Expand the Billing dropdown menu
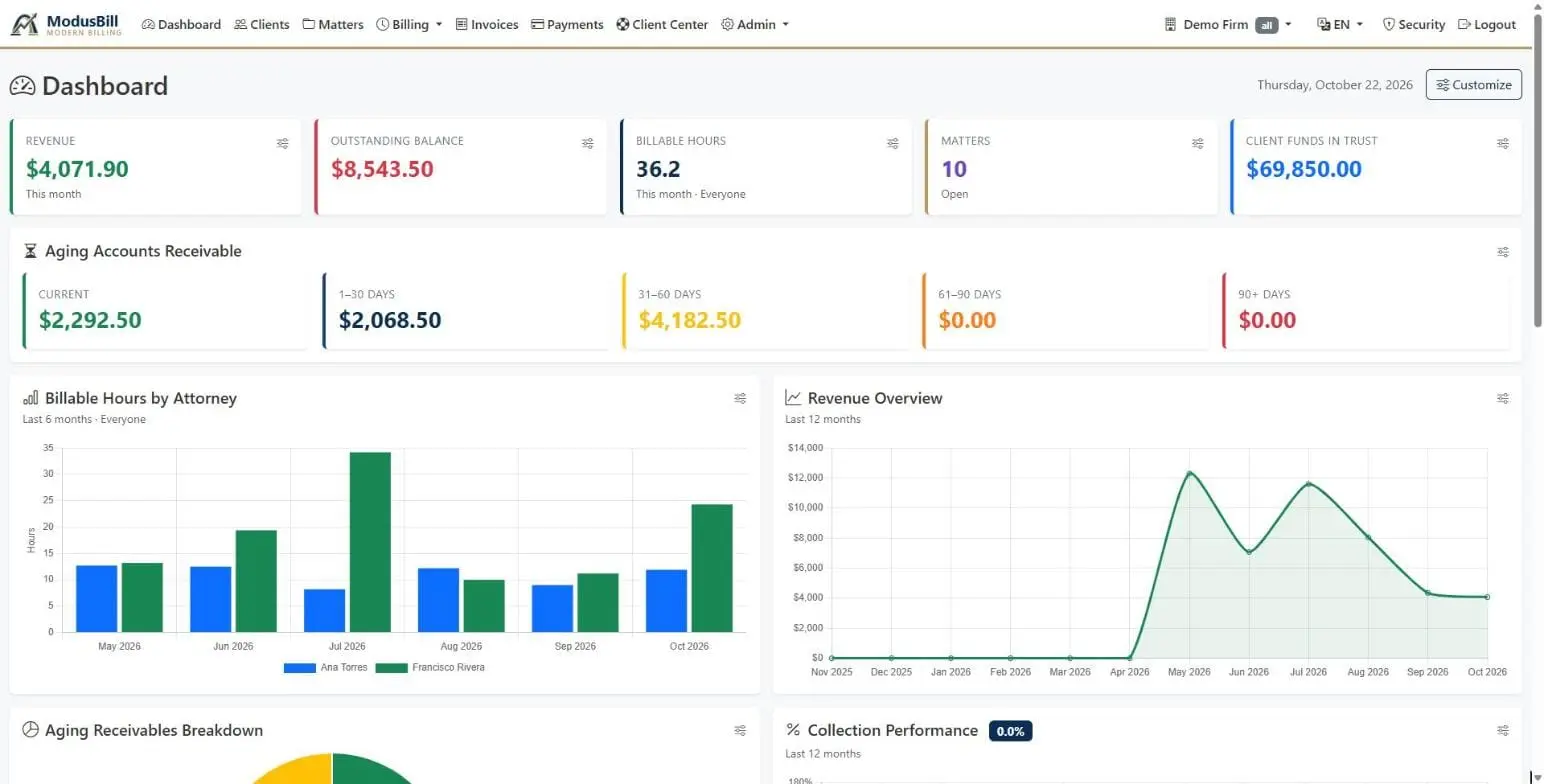 pyautogui.click(x=409, y=24)
